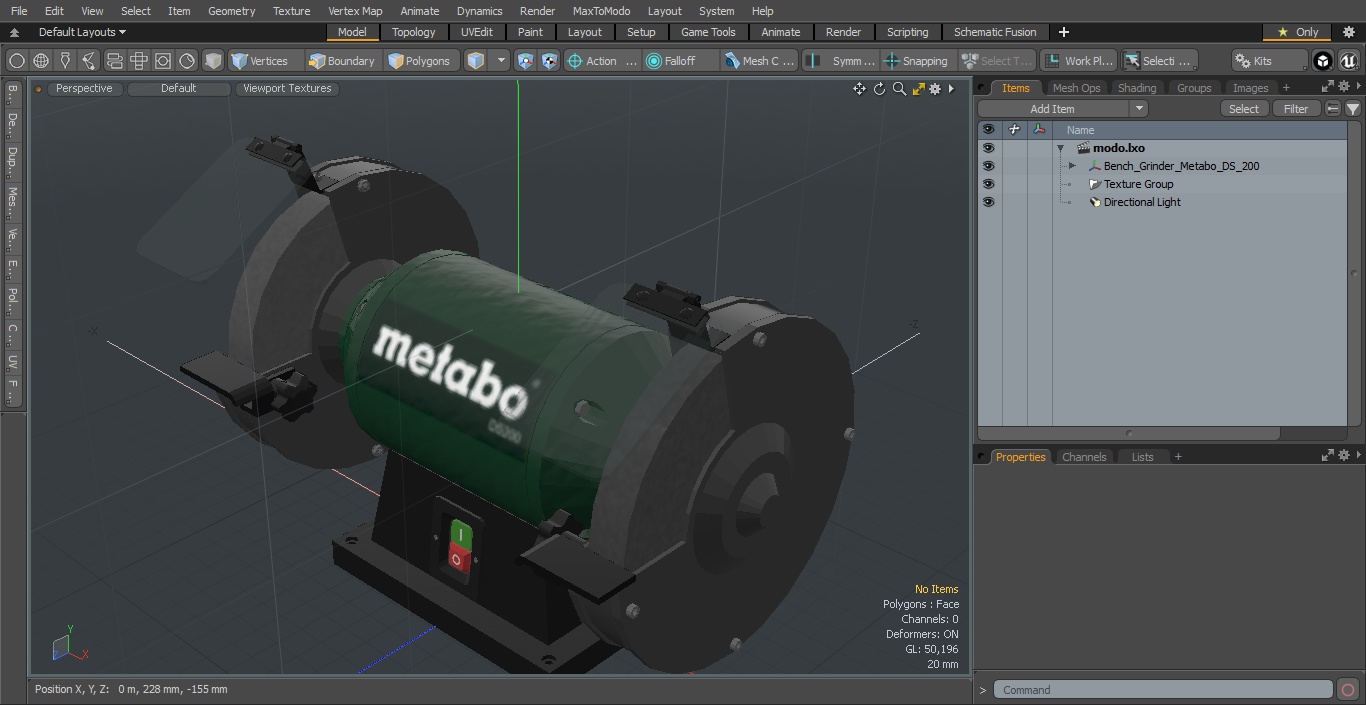
Task: Click the square with inner circle icon
Action: (x=163, y=61)
